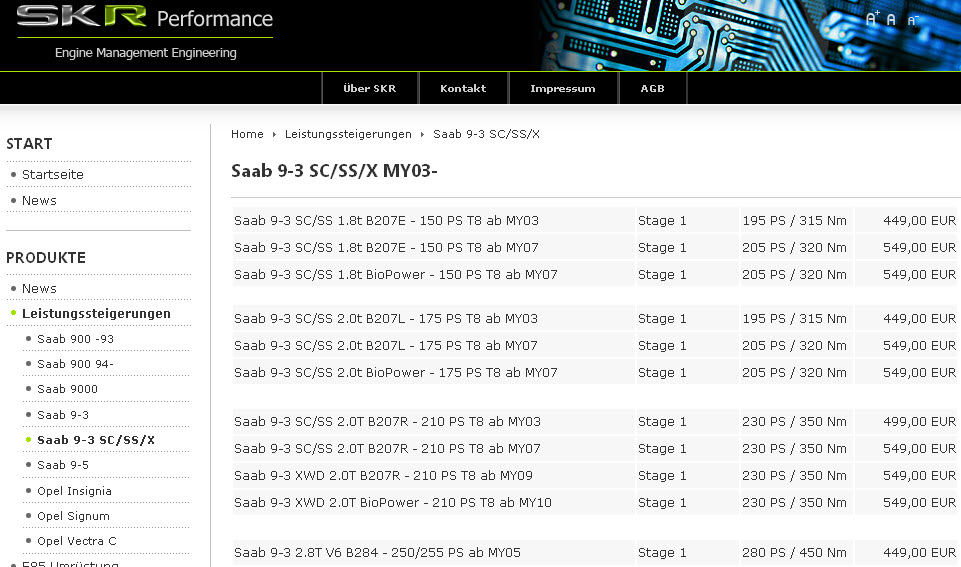Select row 2.0T B207R 210 PS ab MY03
961x567 pixels.
coord(596,421)
